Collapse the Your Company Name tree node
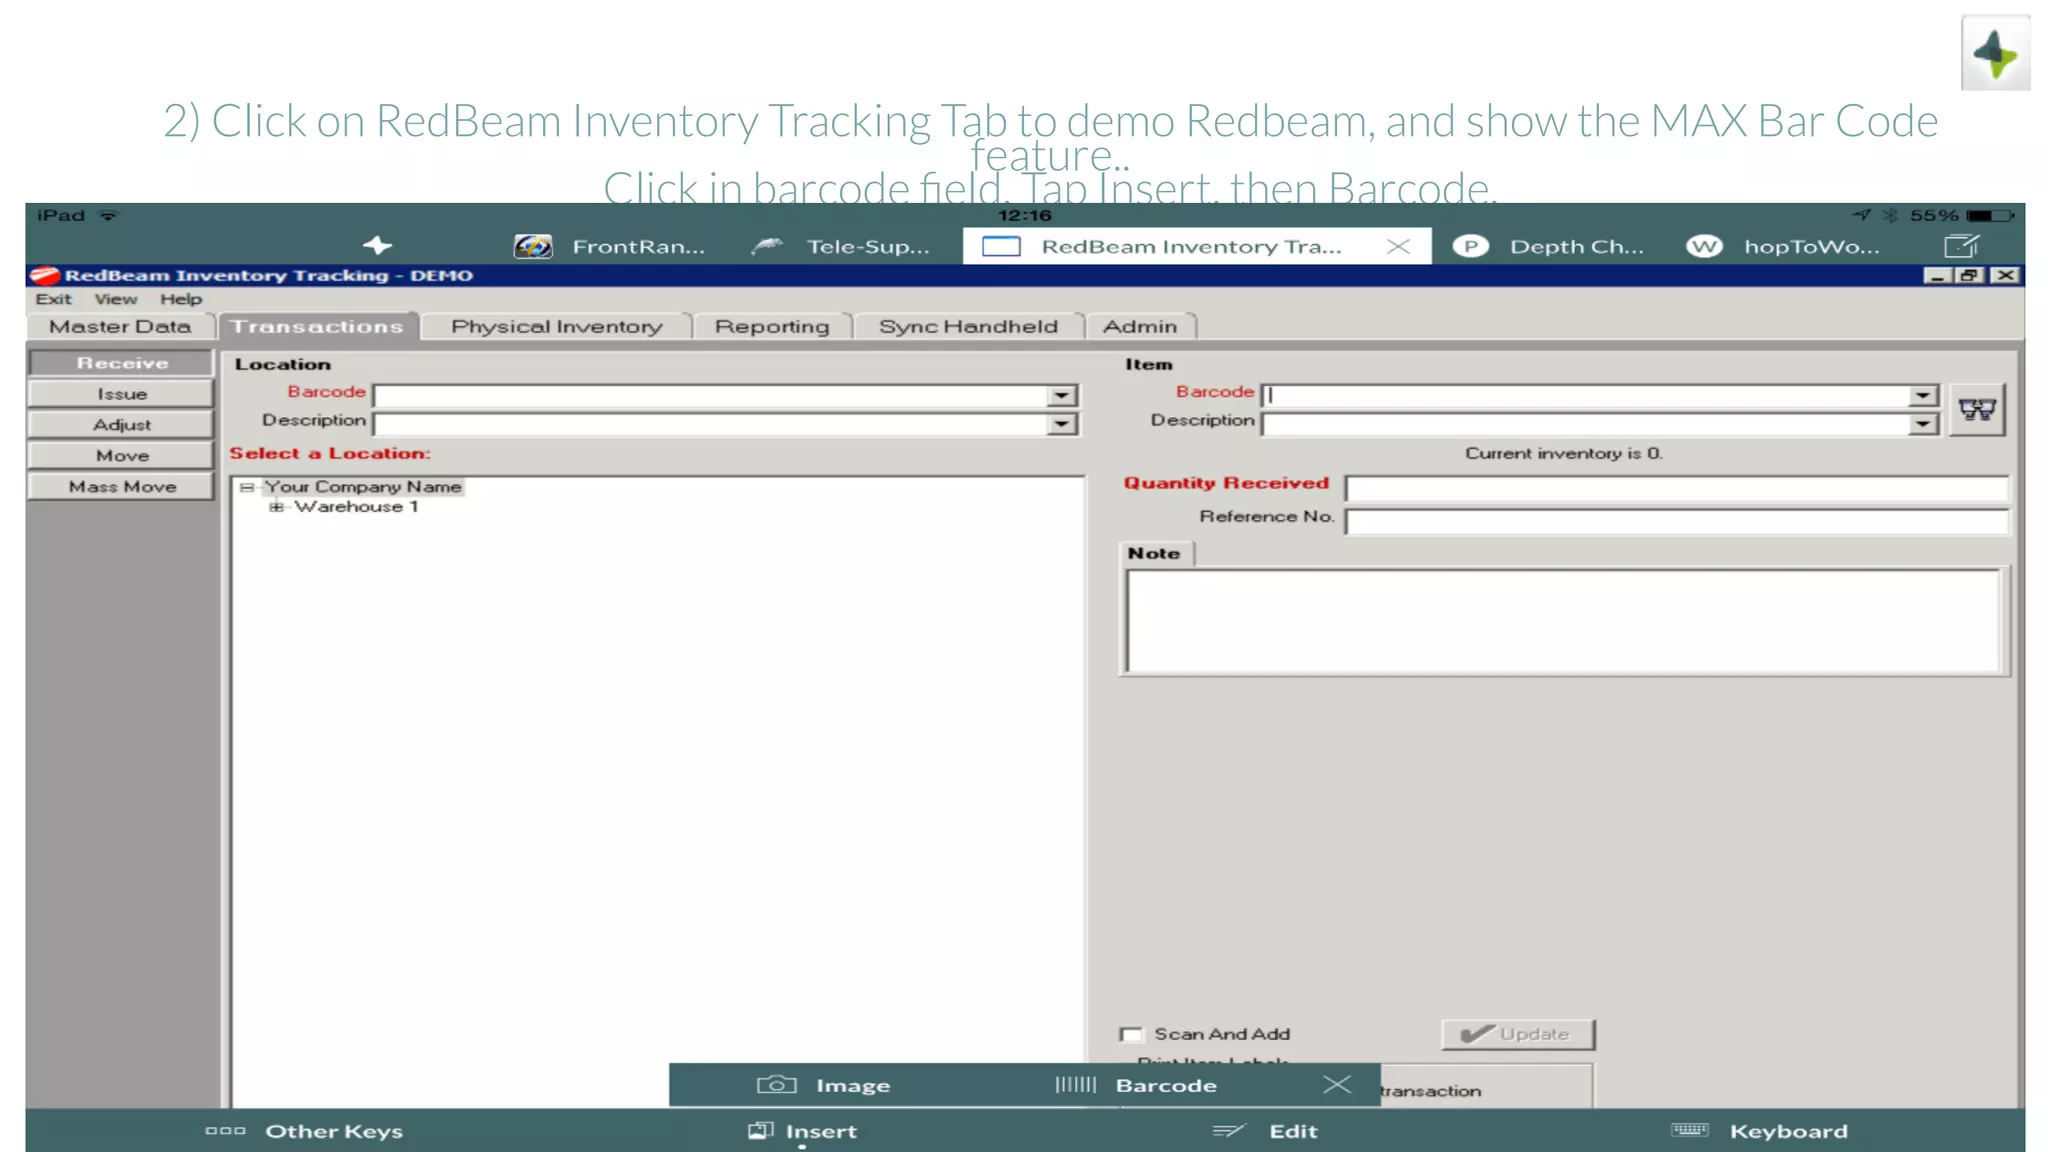Screen dimensions: 2048x1152 [247, 487]
